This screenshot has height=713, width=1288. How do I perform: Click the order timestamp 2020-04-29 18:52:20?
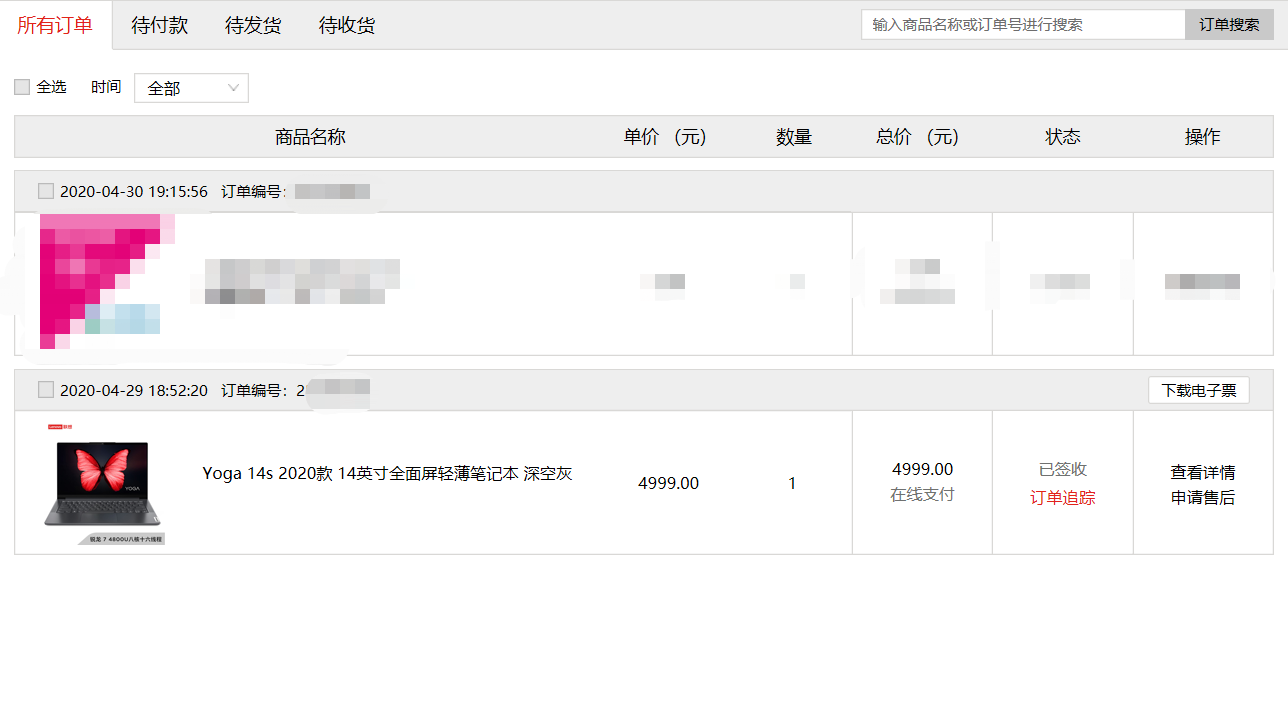(x=134, y=390)
